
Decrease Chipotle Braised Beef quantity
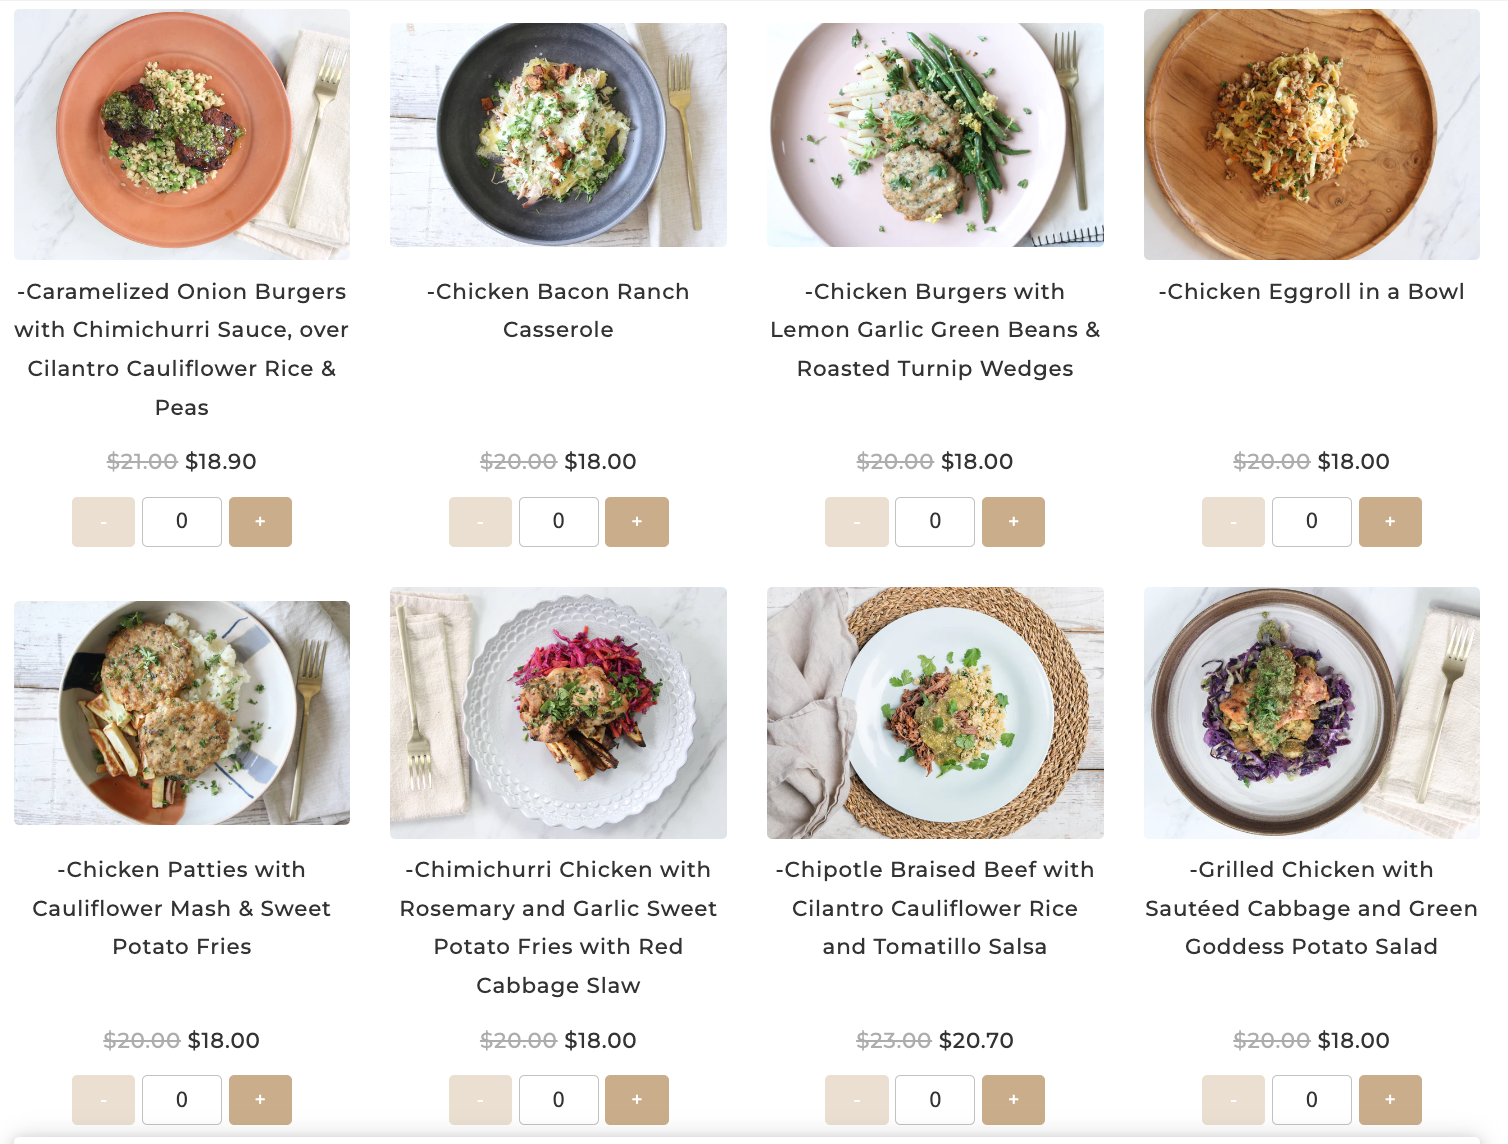(857, 1100)
